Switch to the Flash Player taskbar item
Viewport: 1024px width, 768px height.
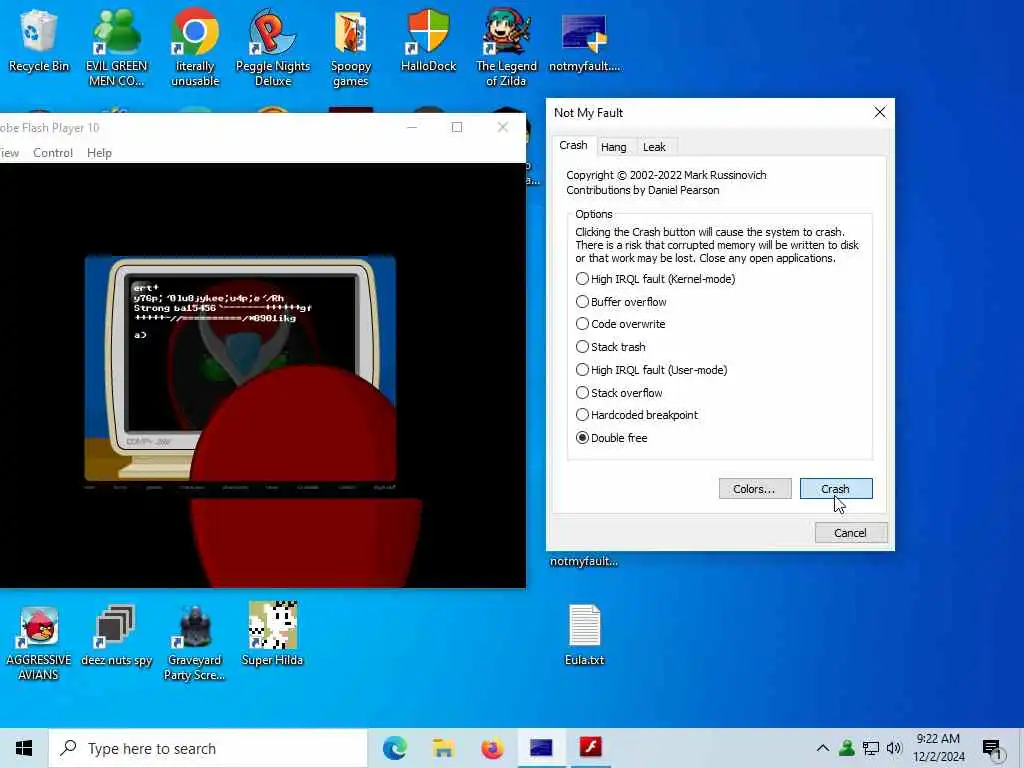point(590,748)
